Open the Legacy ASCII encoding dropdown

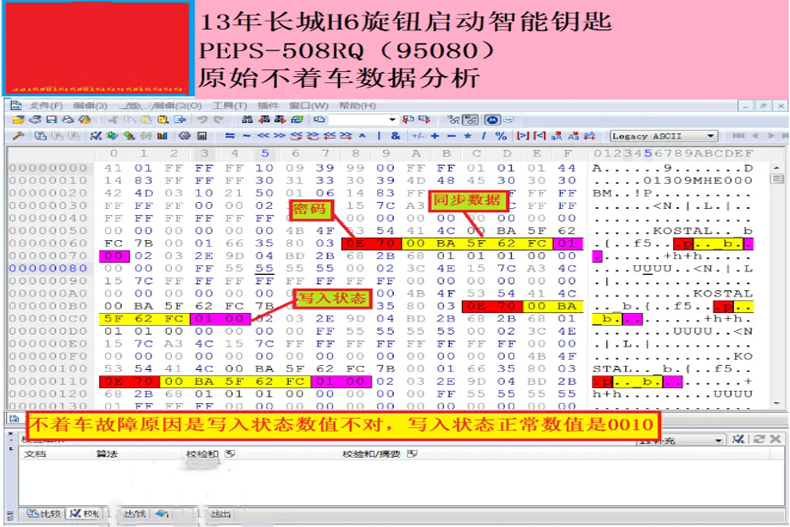point(710,136)
